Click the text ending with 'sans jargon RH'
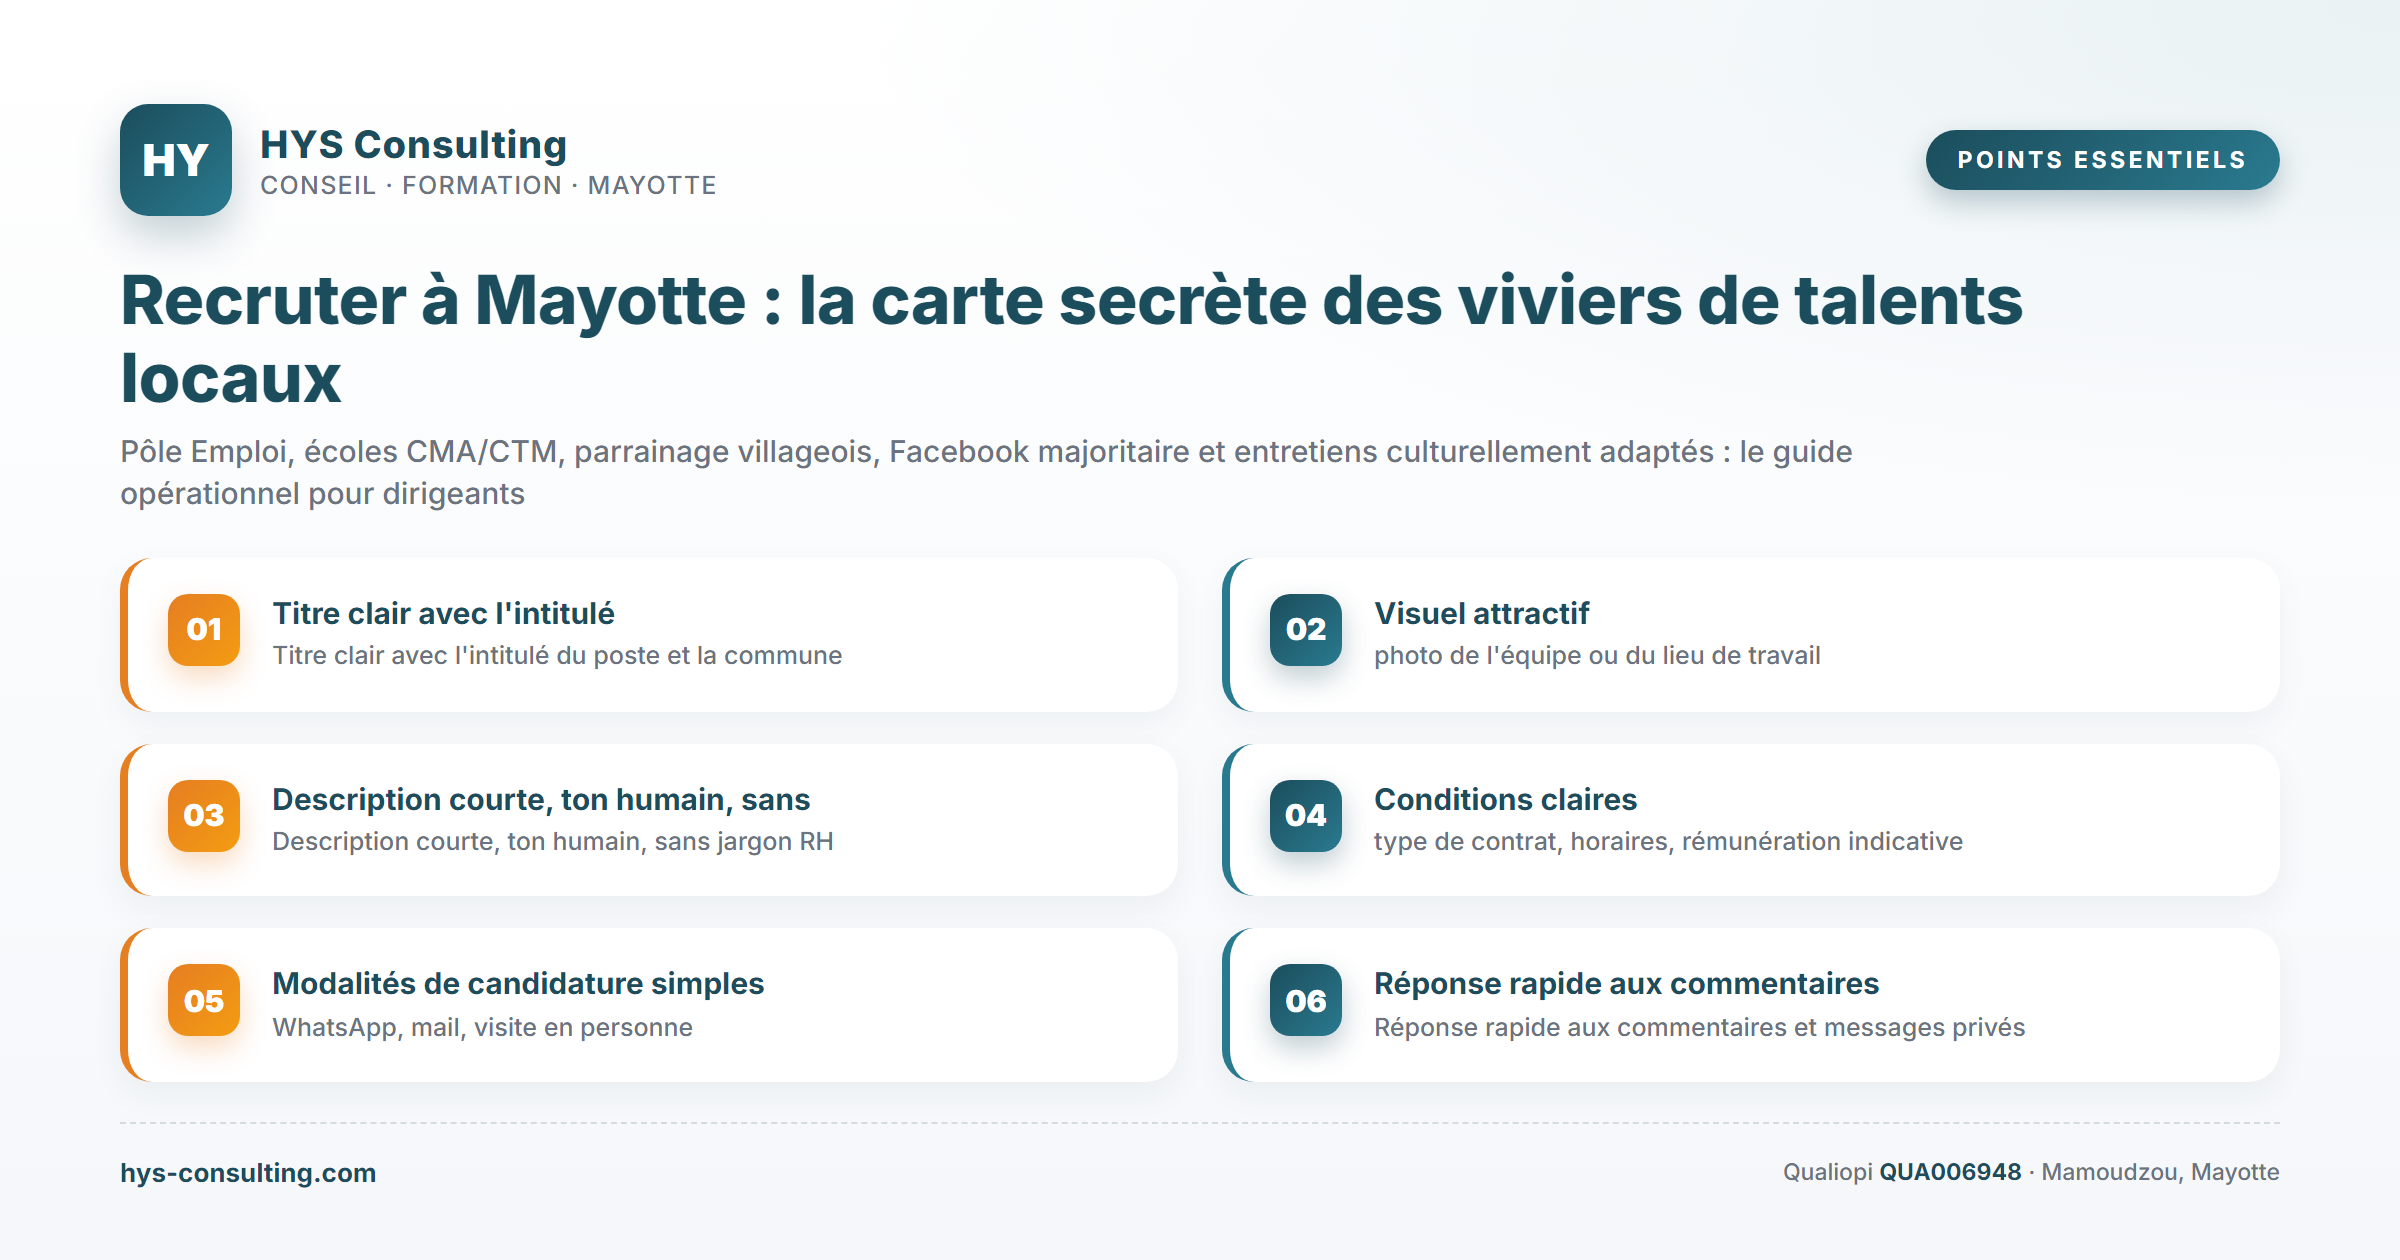The height and width of the screenshot is (1260, 2400). pyautogui.click(x=552, y=842)
